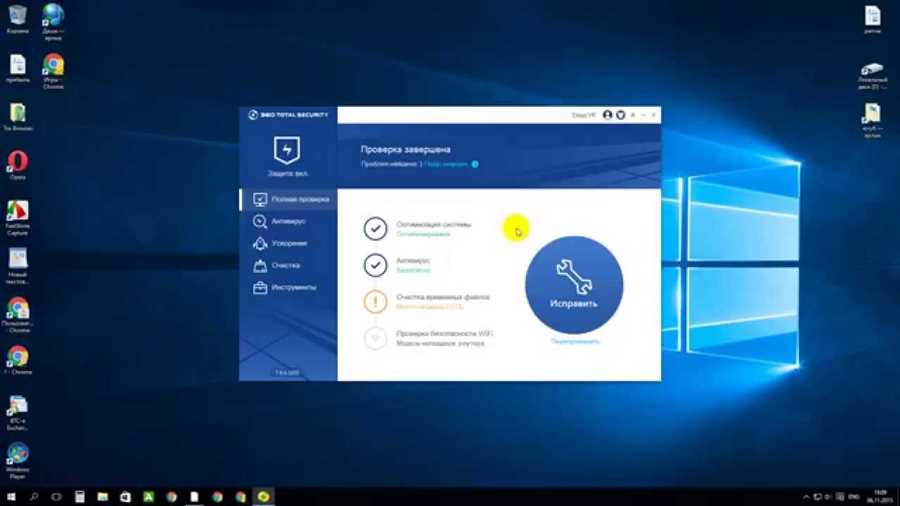Open the Calculator taskbar icon

[80, 497]
